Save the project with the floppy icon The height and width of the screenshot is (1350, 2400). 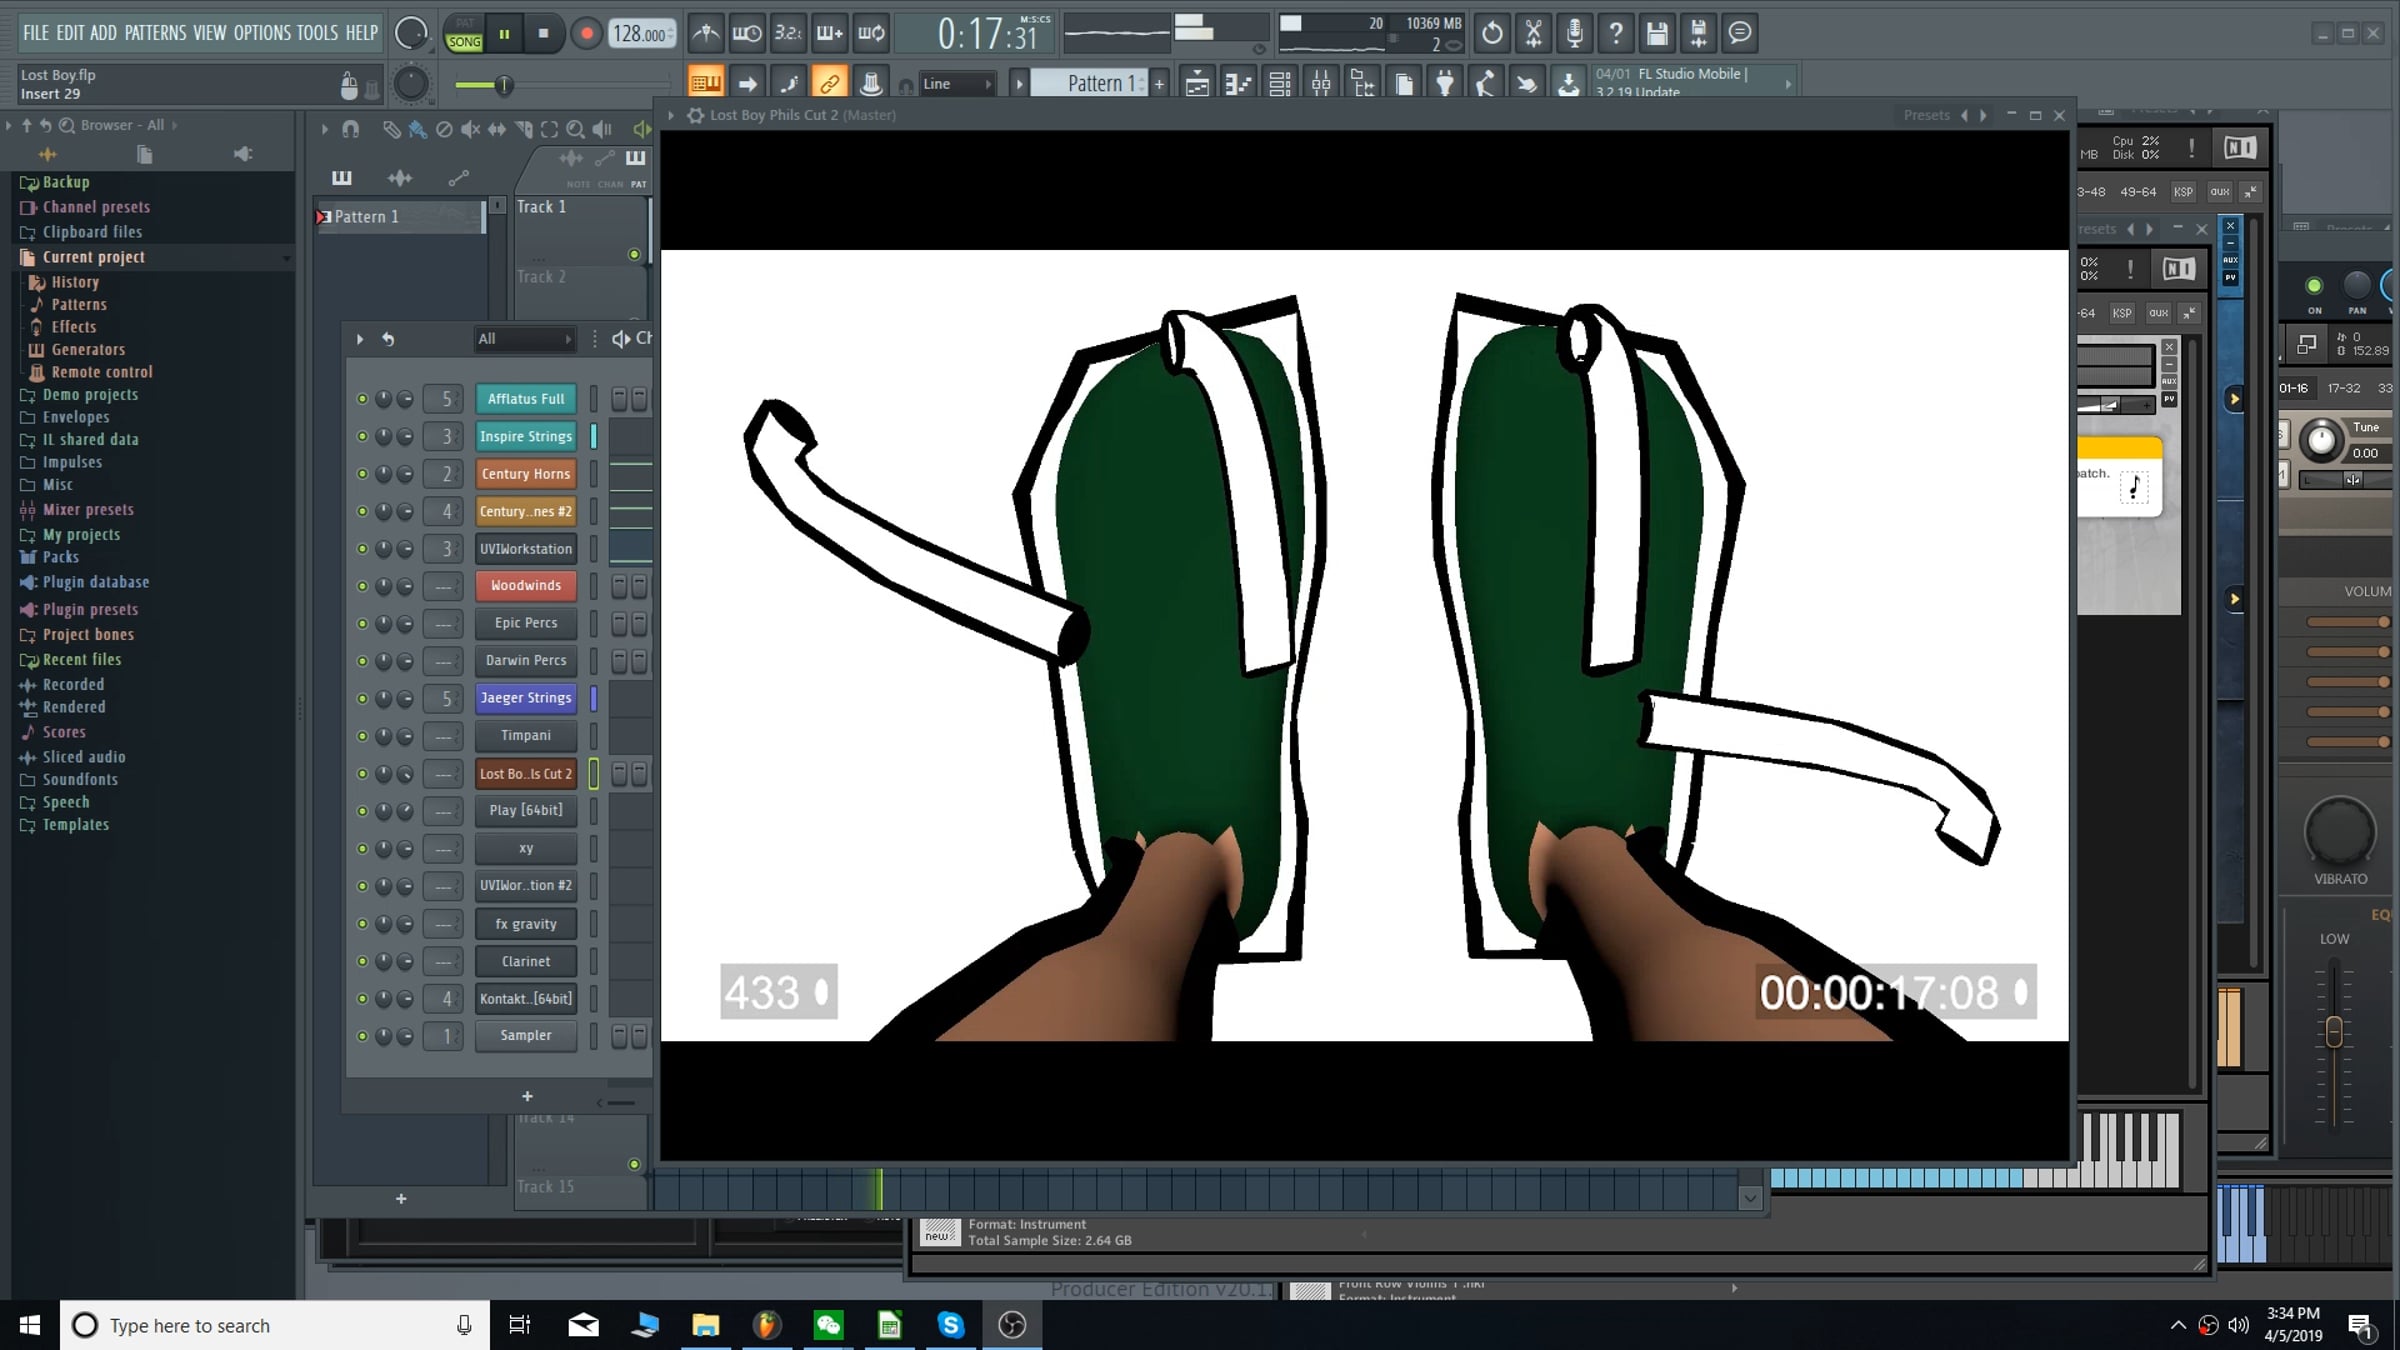tap(1657, 33)
